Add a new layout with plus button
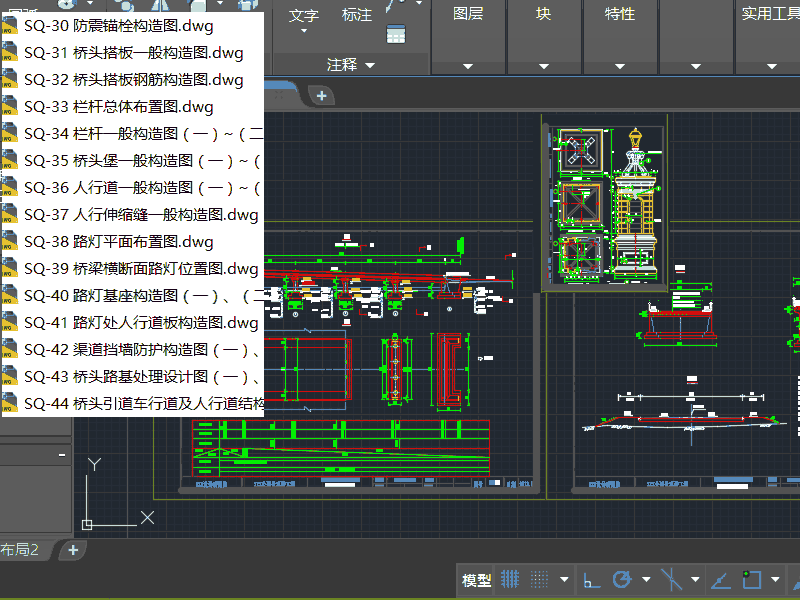 72,550
